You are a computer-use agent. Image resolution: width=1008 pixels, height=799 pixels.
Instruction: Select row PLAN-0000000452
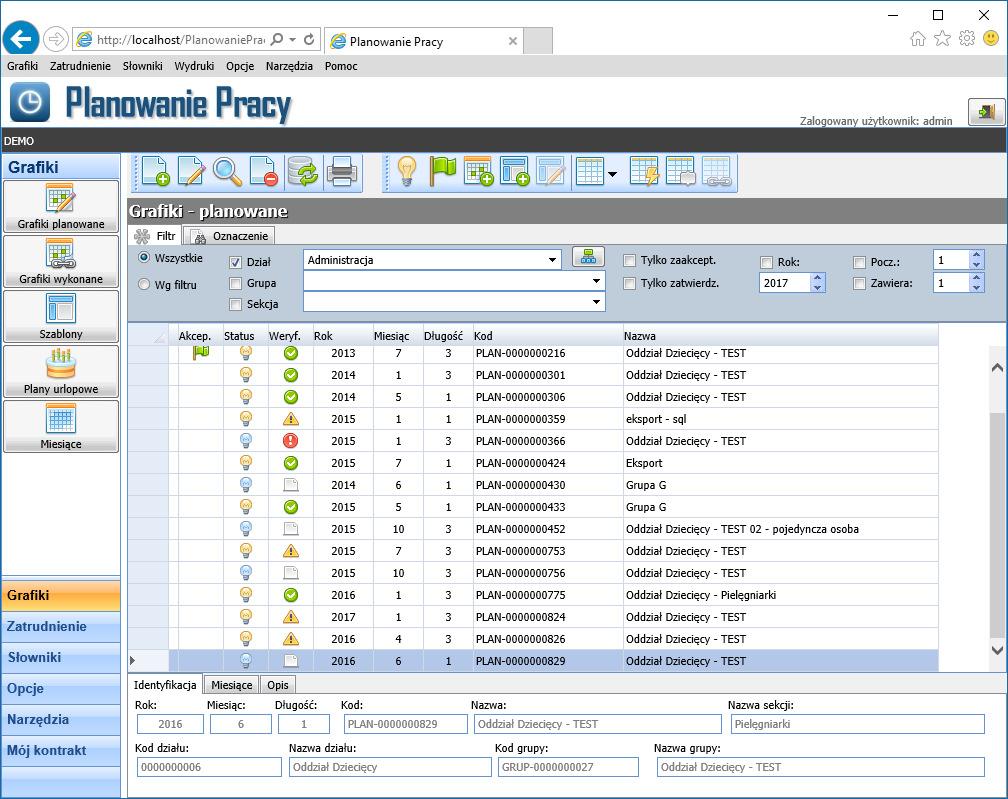click(x=534, y=529)
